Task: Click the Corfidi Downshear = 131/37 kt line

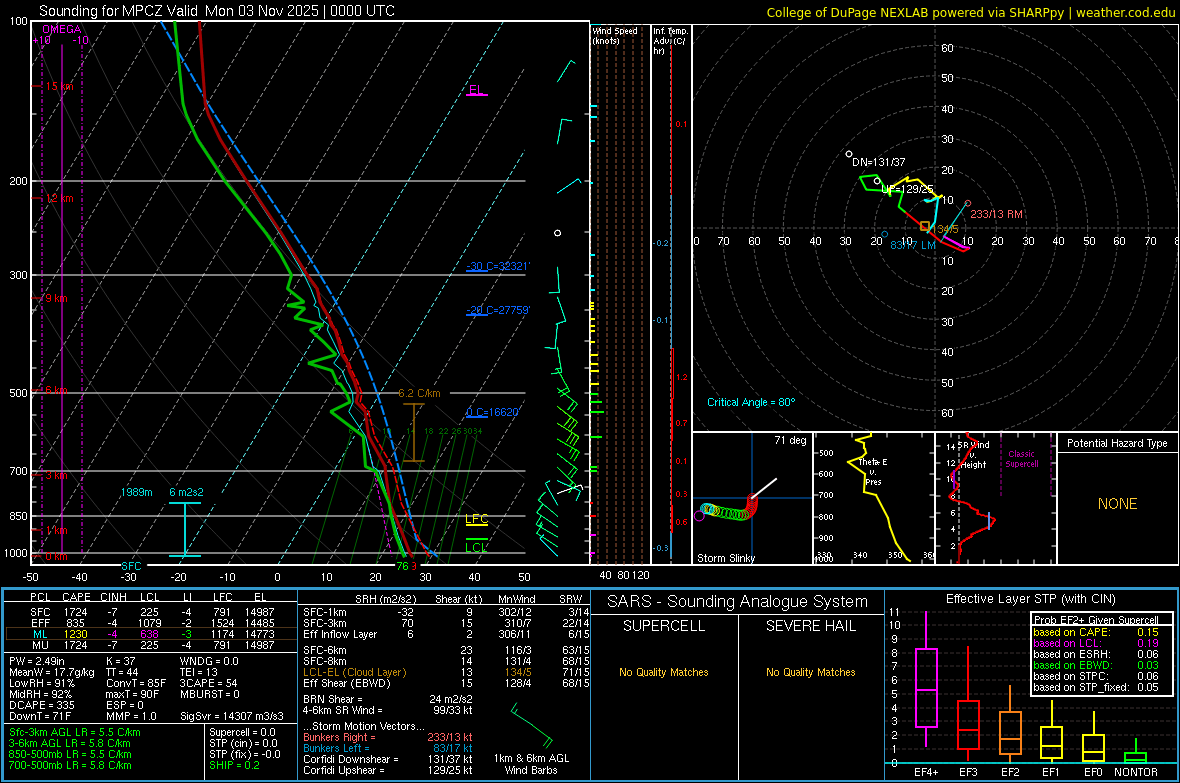Action: coord(388,759)
